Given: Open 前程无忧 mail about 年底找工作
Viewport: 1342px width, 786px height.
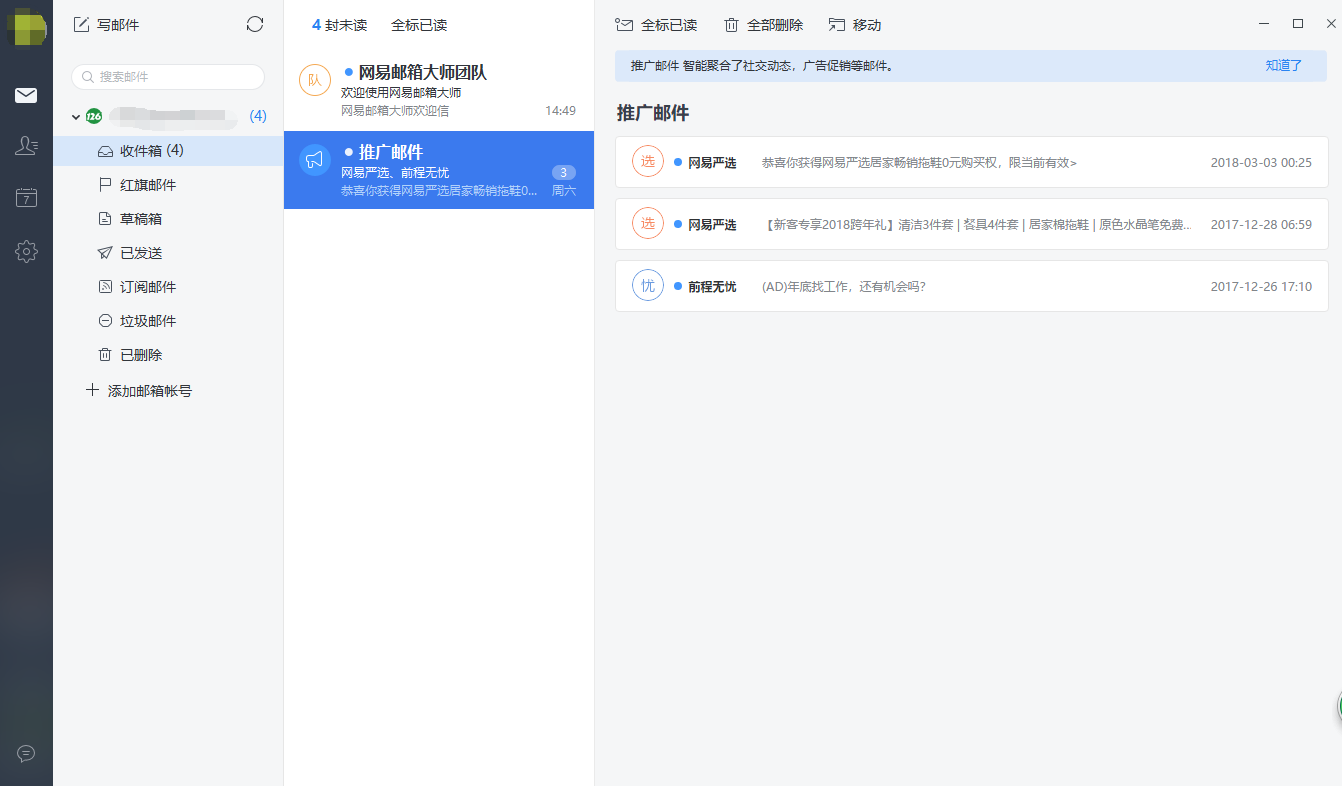Looking at the screenshot, I should pos(972,286).
